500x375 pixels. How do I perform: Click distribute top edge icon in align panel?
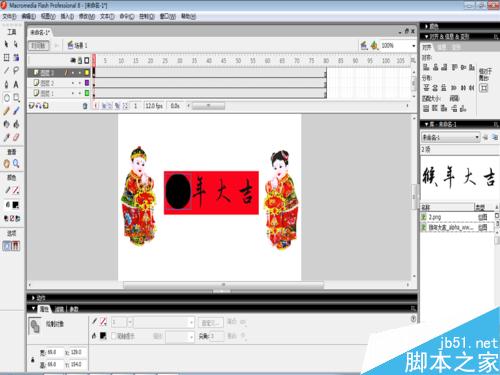click(x=426, y=88)
